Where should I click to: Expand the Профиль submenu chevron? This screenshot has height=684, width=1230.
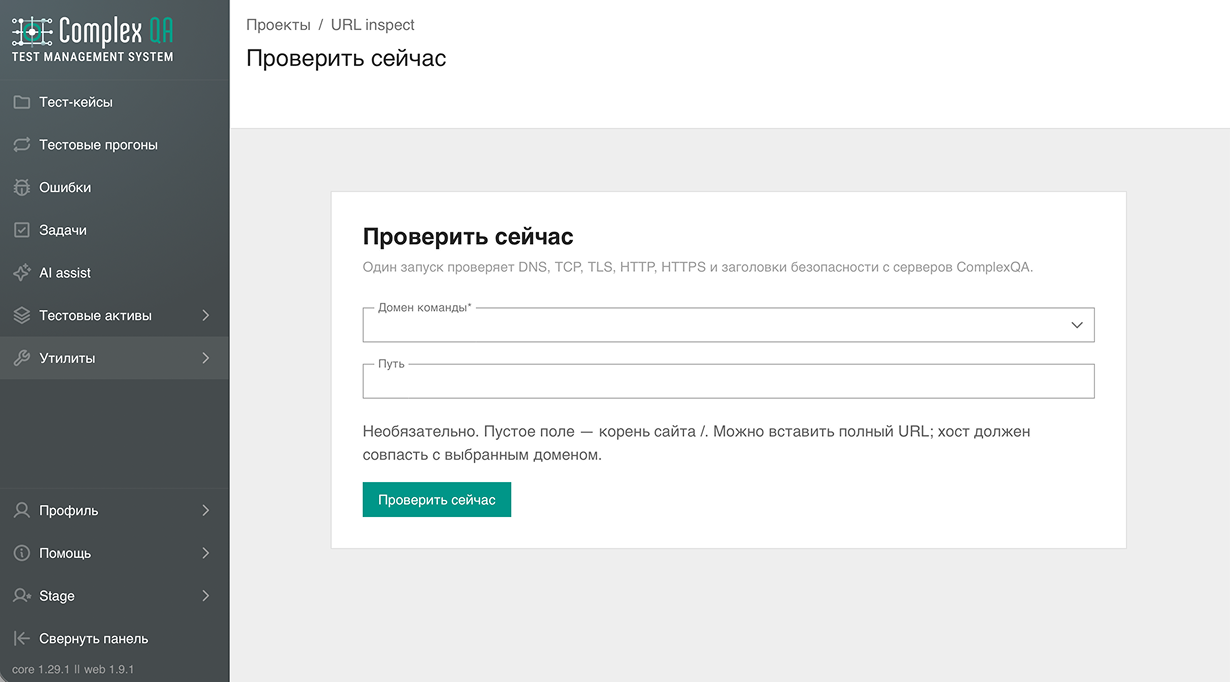(x=206, y=510)
